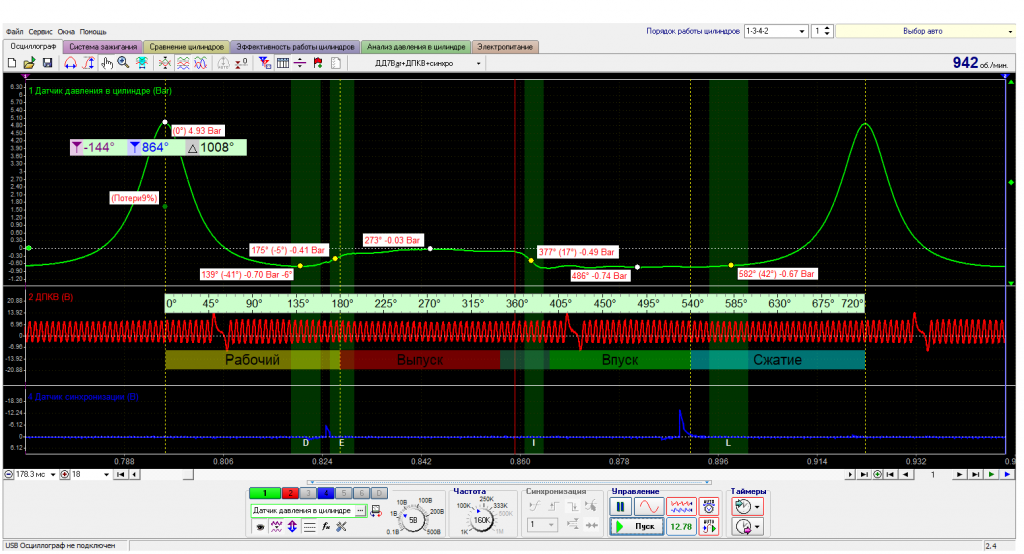Toggle gray channel 3 button

click(308, 493)
